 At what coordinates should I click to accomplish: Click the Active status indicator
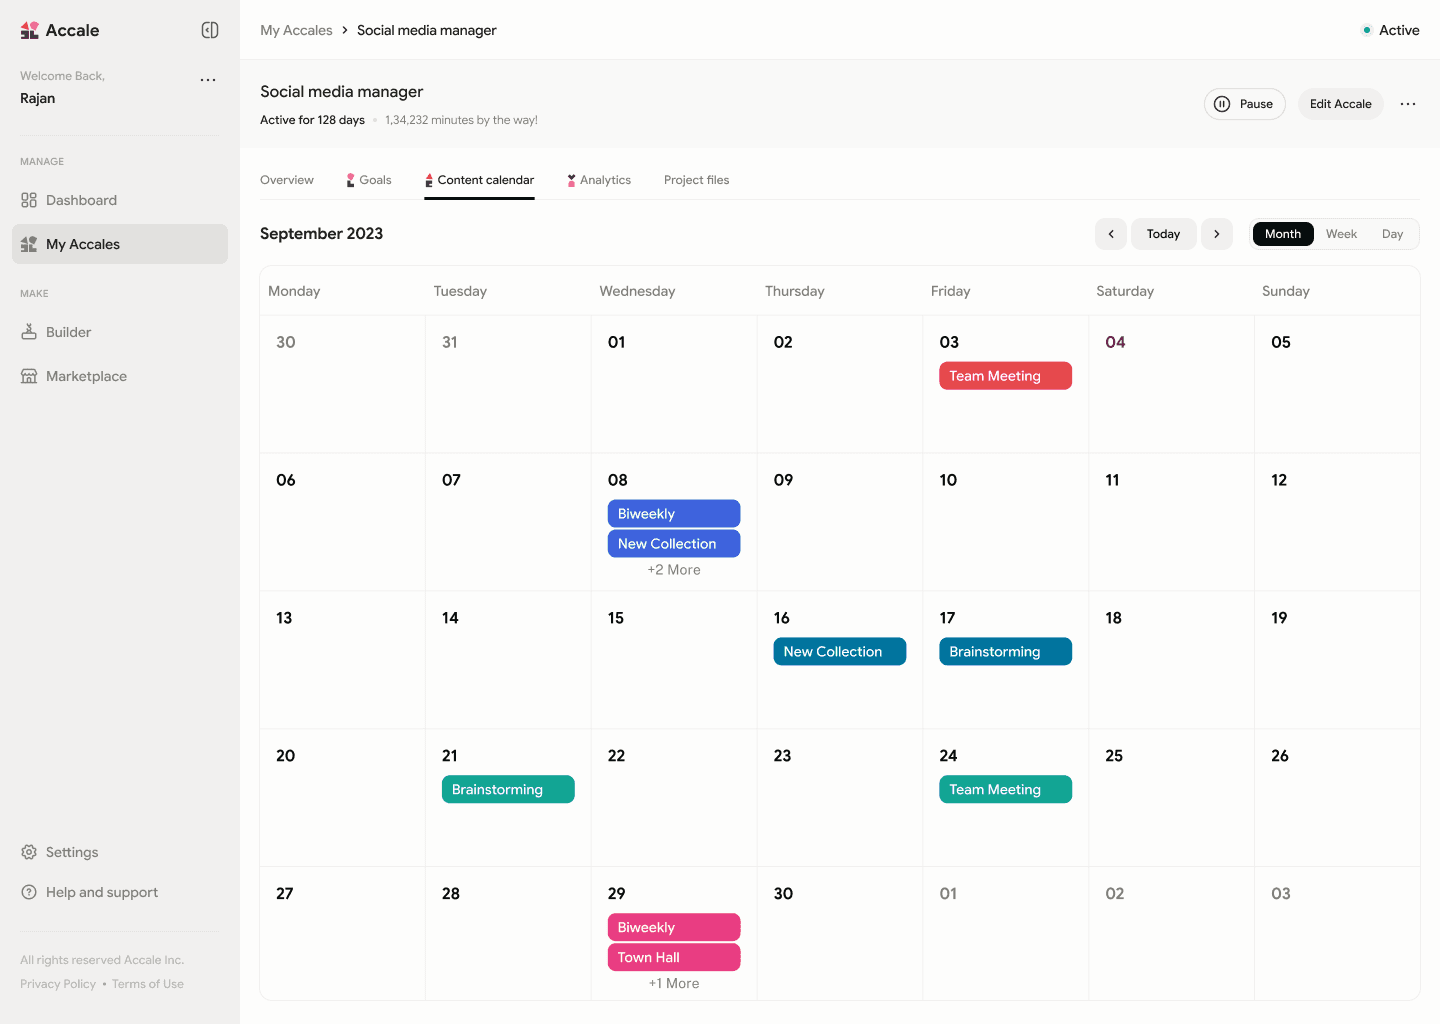point(1390,30)
